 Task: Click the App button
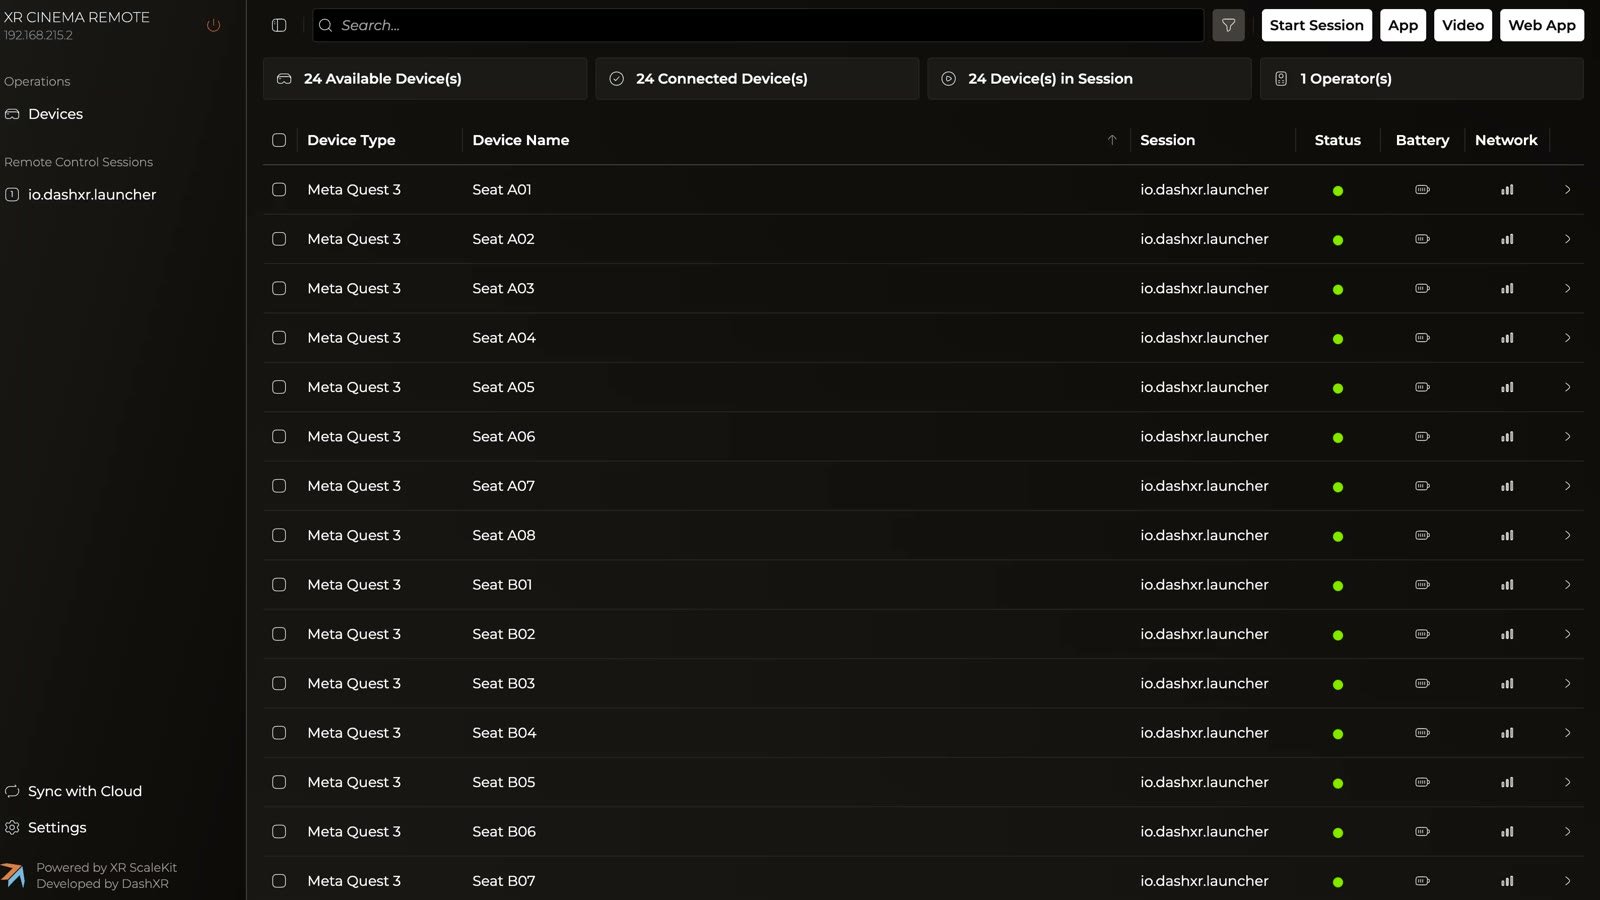coord(1403,25)
